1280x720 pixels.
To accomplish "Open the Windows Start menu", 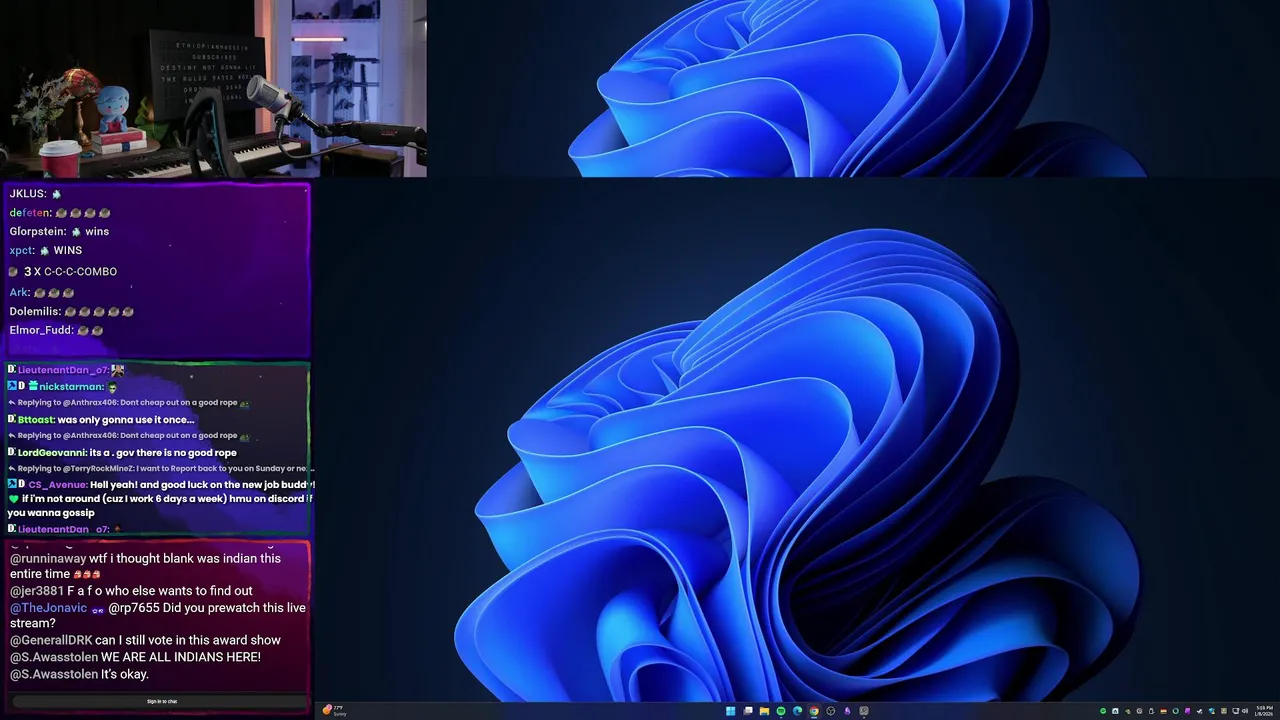I will pos(731,711).
